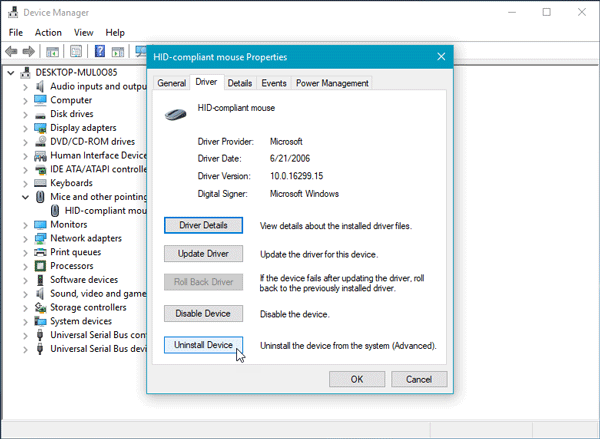Click the Show/Hide Console Tree toolbar icon
This screenshot has height=439, width=600.
coord(52,51)
